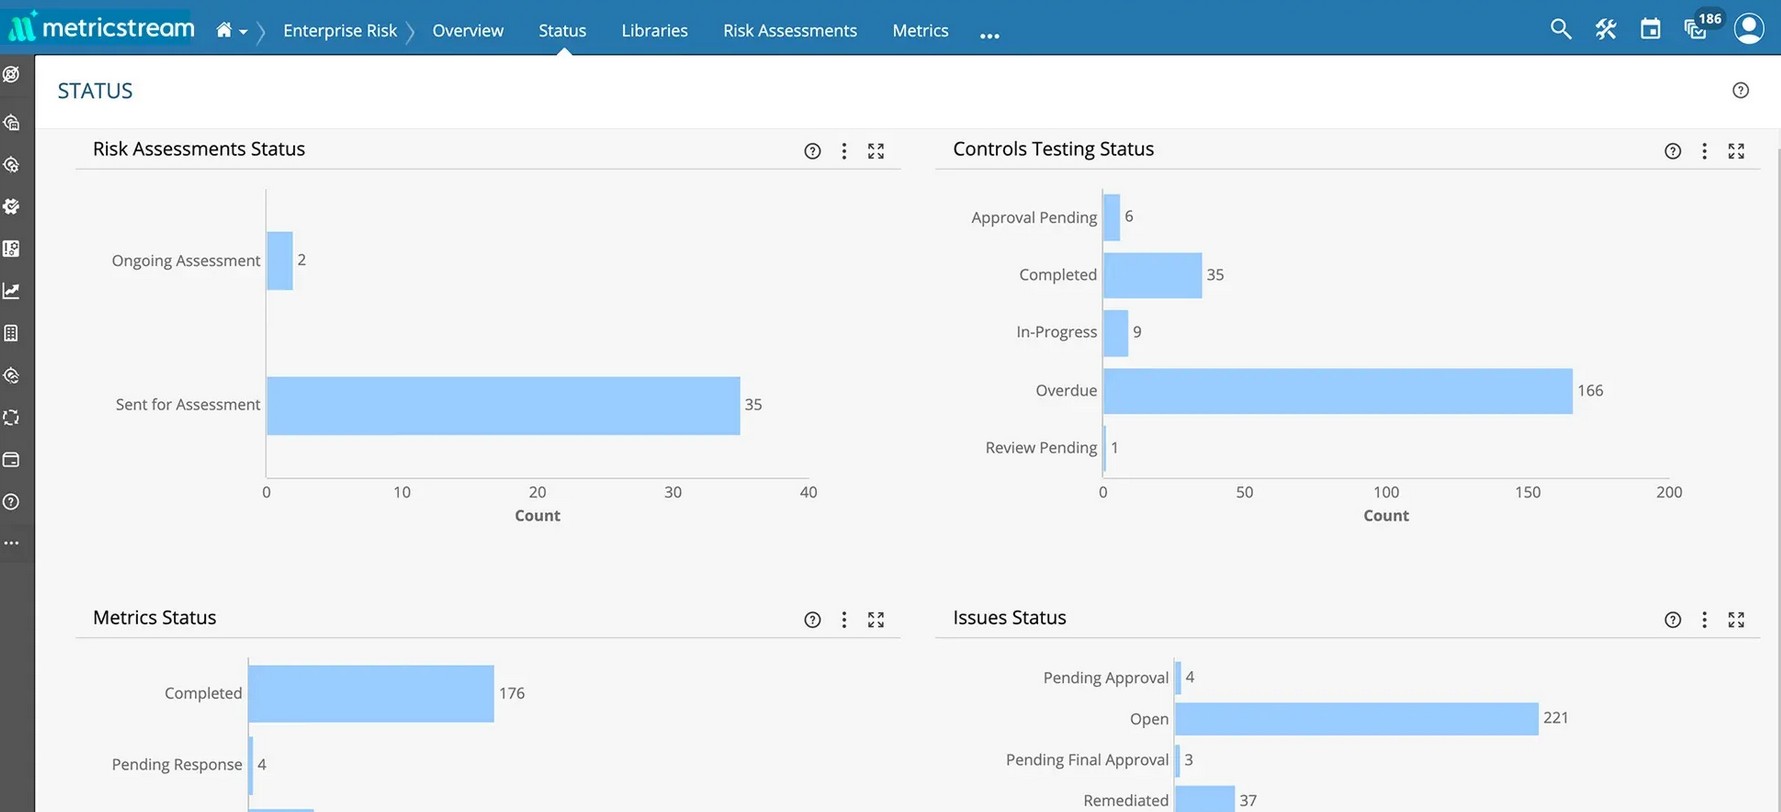Image resolution: width=1781 pixels, height=812 pixels.
Task: Open the Libraries menu
Action: [654, 31]
